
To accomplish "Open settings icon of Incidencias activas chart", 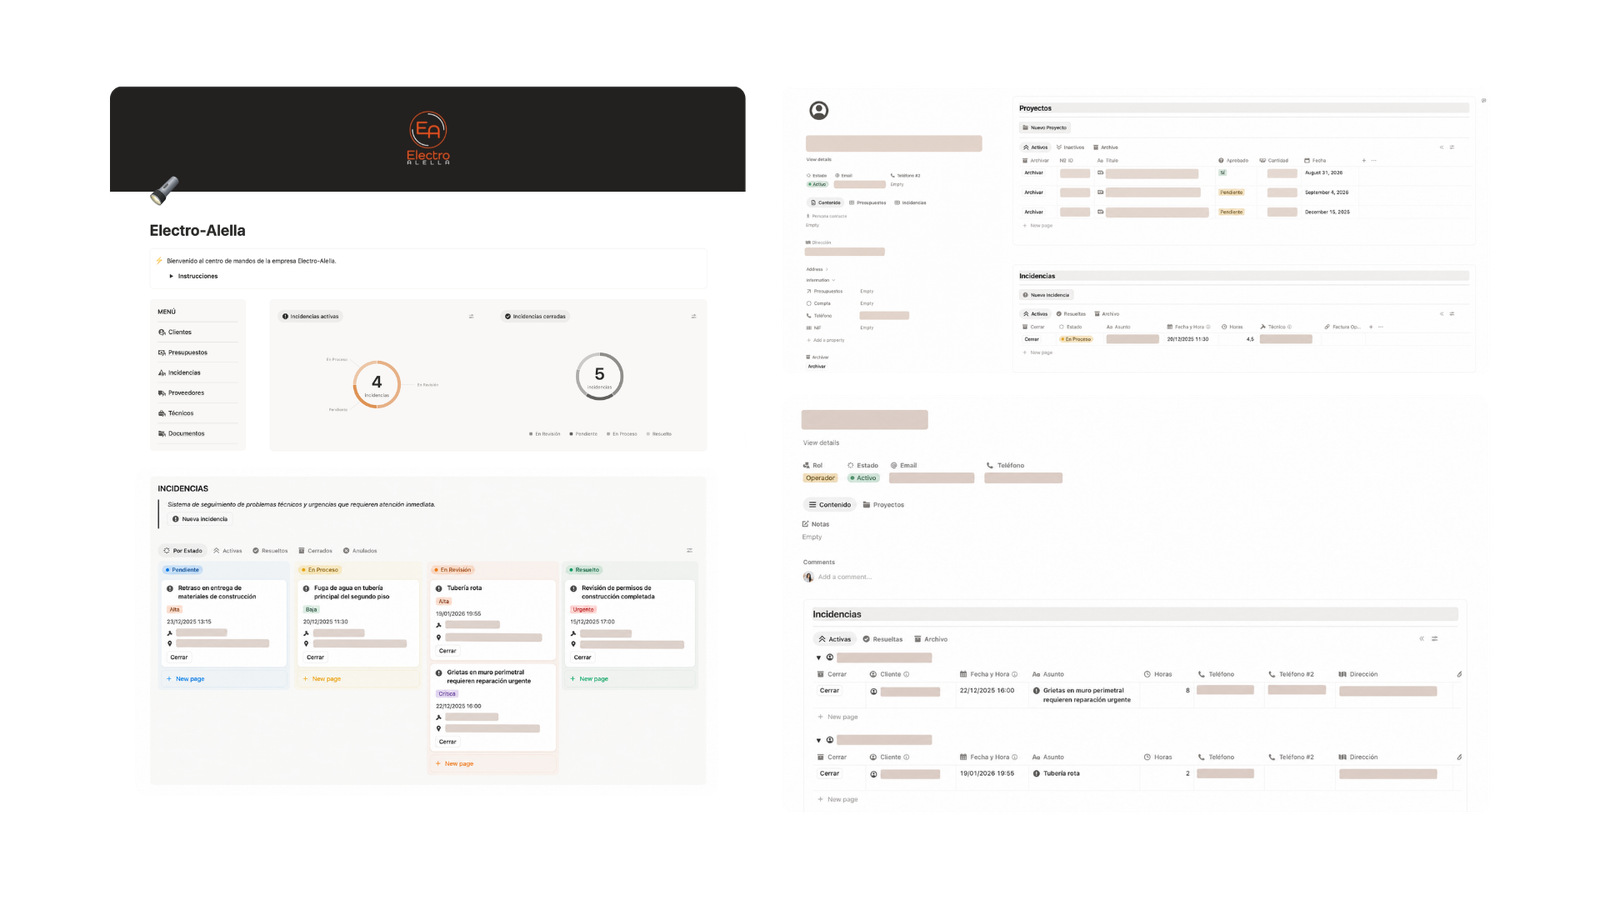I will 471,316.
